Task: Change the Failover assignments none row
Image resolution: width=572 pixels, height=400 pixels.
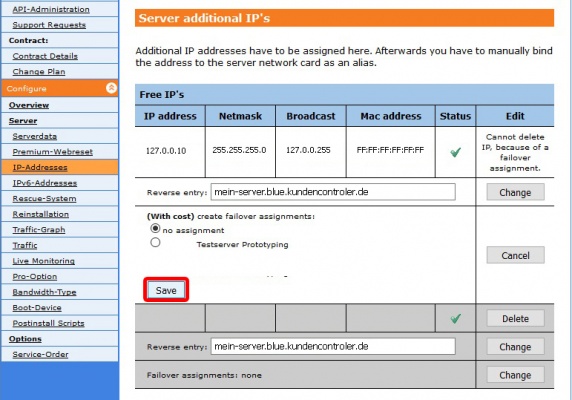Action: pos(515,375)
